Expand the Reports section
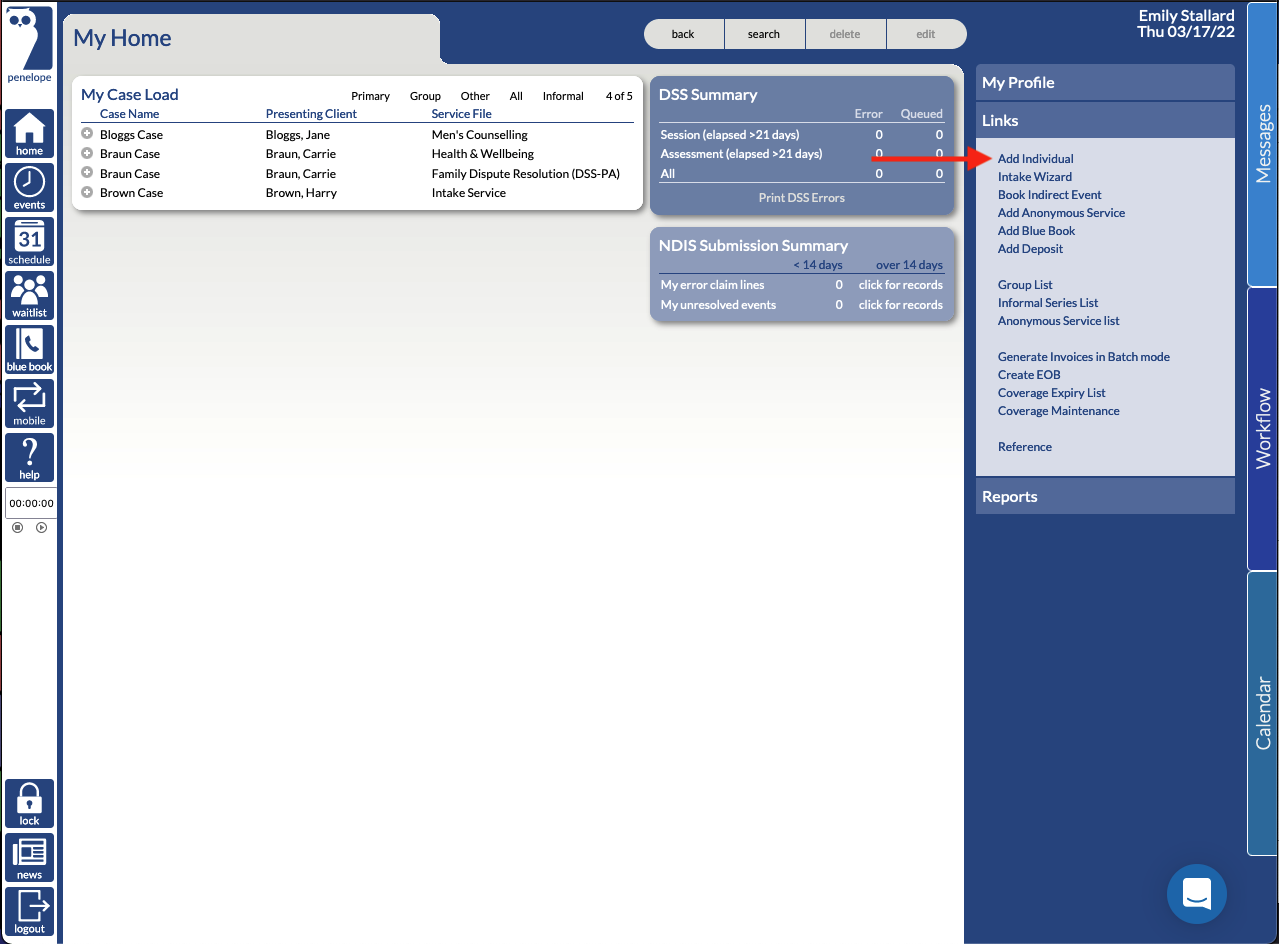The image size is (1279, 944). click(1105, 496)
